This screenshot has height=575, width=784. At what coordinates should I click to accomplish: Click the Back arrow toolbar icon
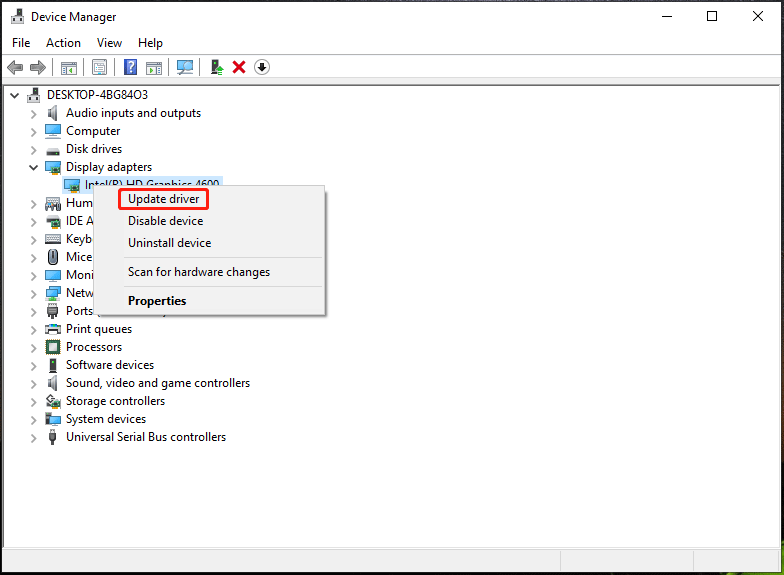click(x=15, y=67)
